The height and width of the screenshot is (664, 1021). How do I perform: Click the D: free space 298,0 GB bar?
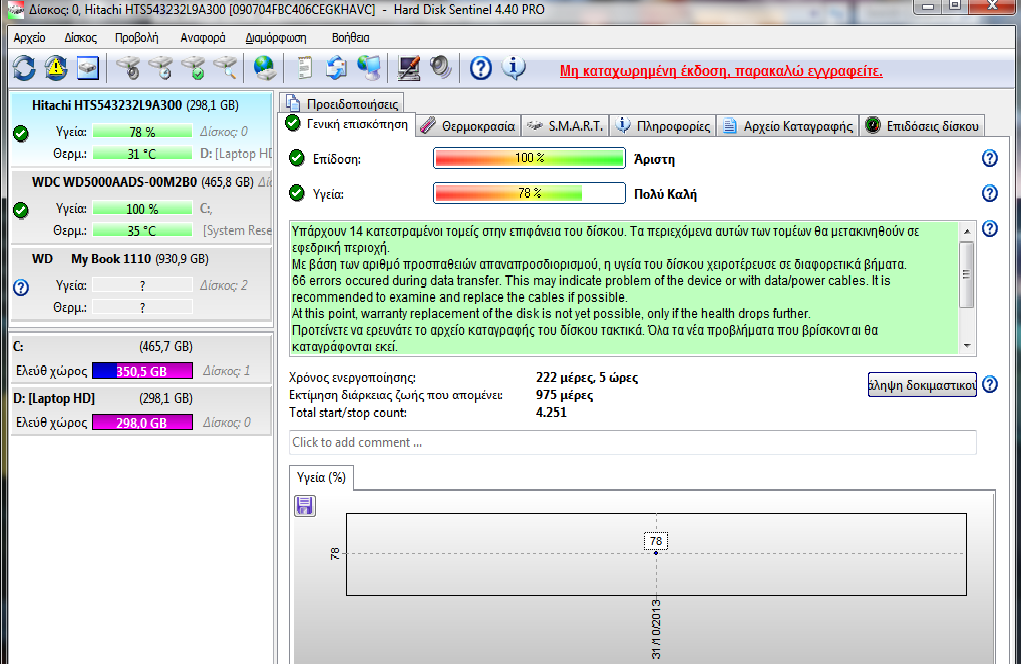(x=143, y=422)
